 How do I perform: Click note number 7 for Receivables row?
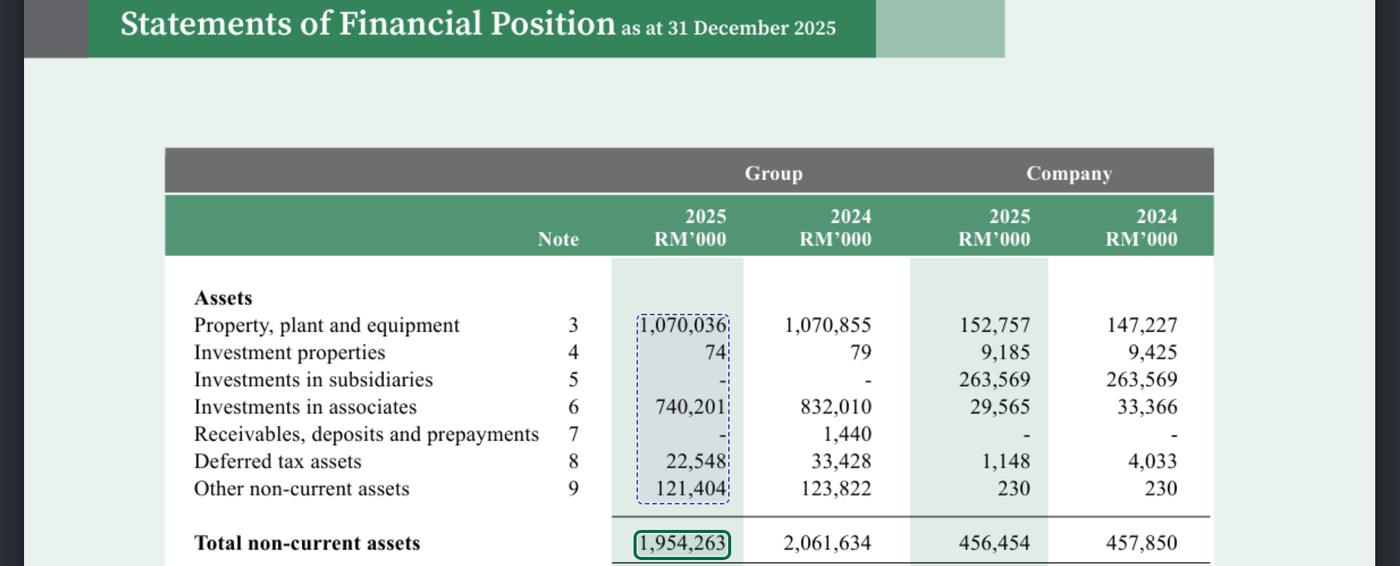[573, 435]
